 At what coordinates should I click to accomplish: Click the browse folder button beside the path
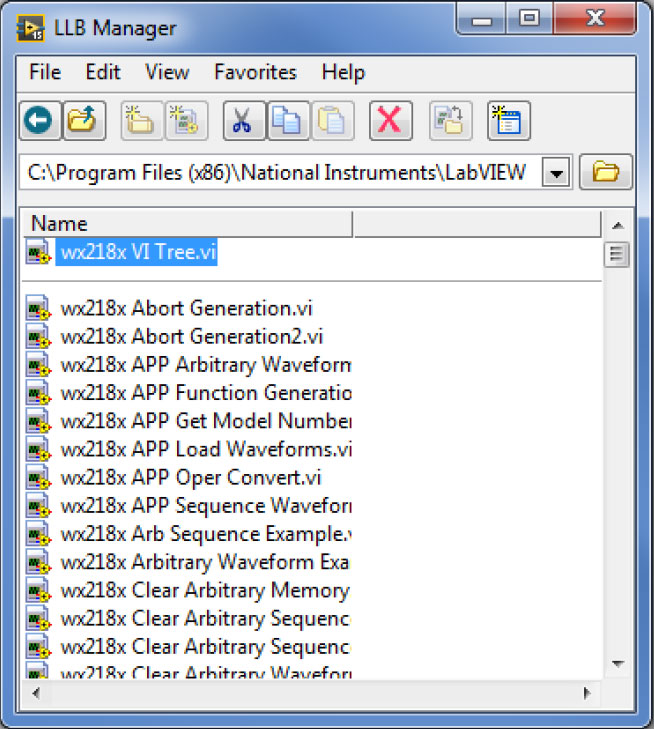coord(606,172)
